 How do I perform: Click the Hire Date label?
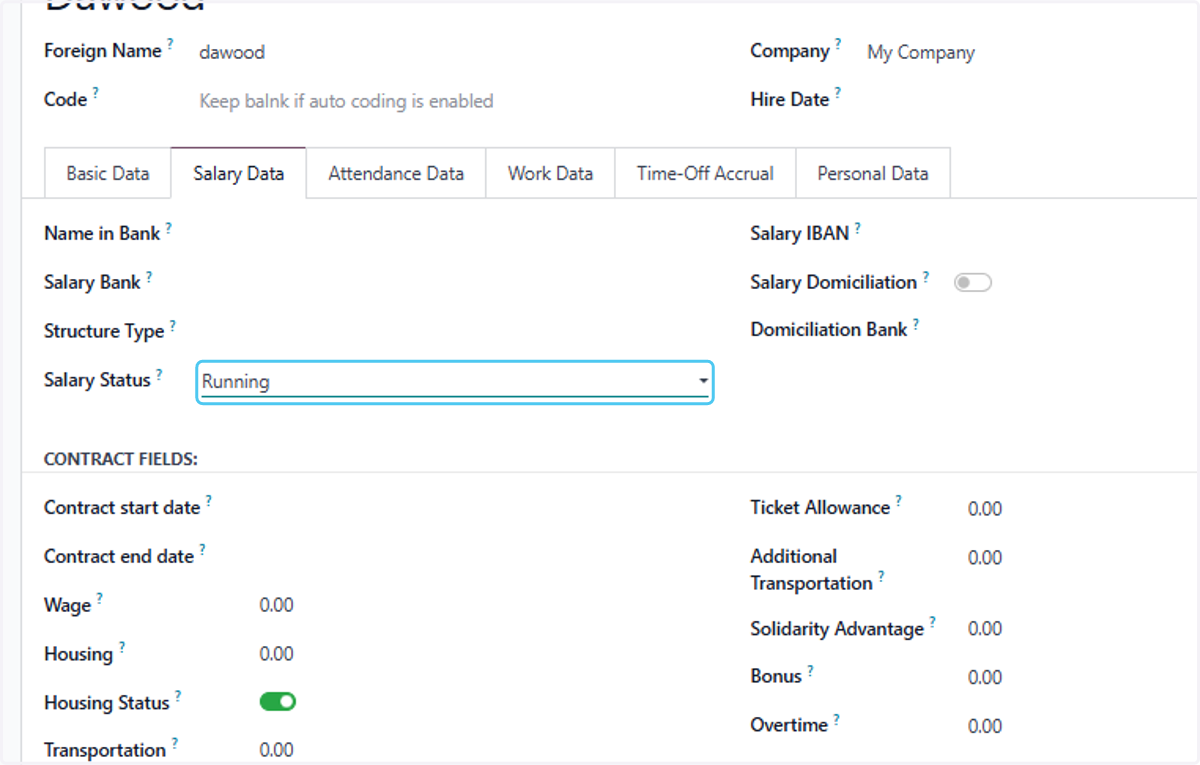790,100
